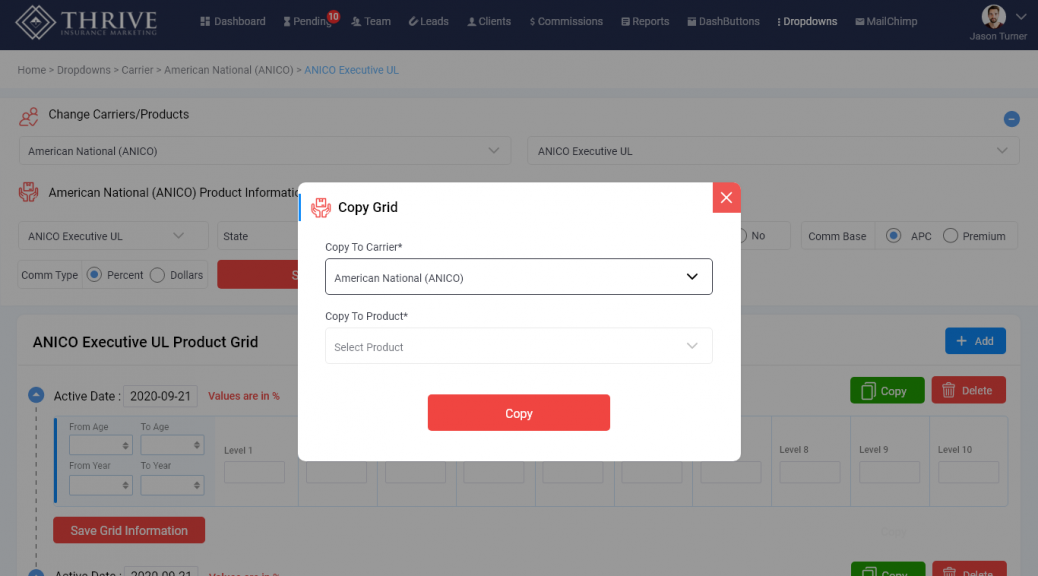
Task: Click the 'ANICO Executive UL Product Grid' heading
Action: (x=146, y=342)
